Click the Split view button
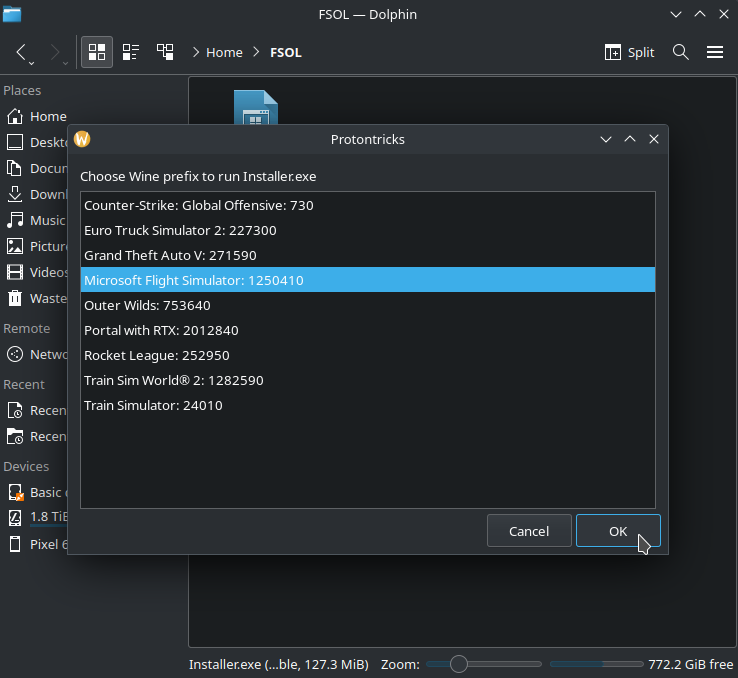The image size is (738, 678). click(x=629, y=52)
